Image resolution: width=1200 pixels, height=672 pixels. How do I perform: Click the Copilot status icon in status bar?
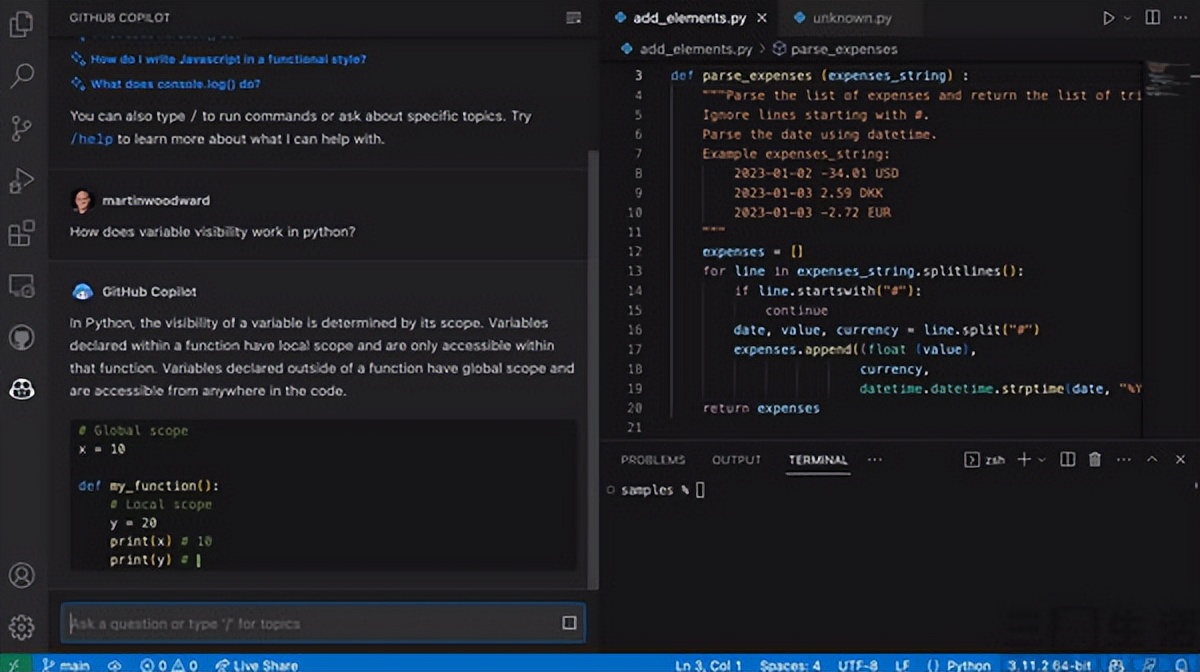(1118, 664)
